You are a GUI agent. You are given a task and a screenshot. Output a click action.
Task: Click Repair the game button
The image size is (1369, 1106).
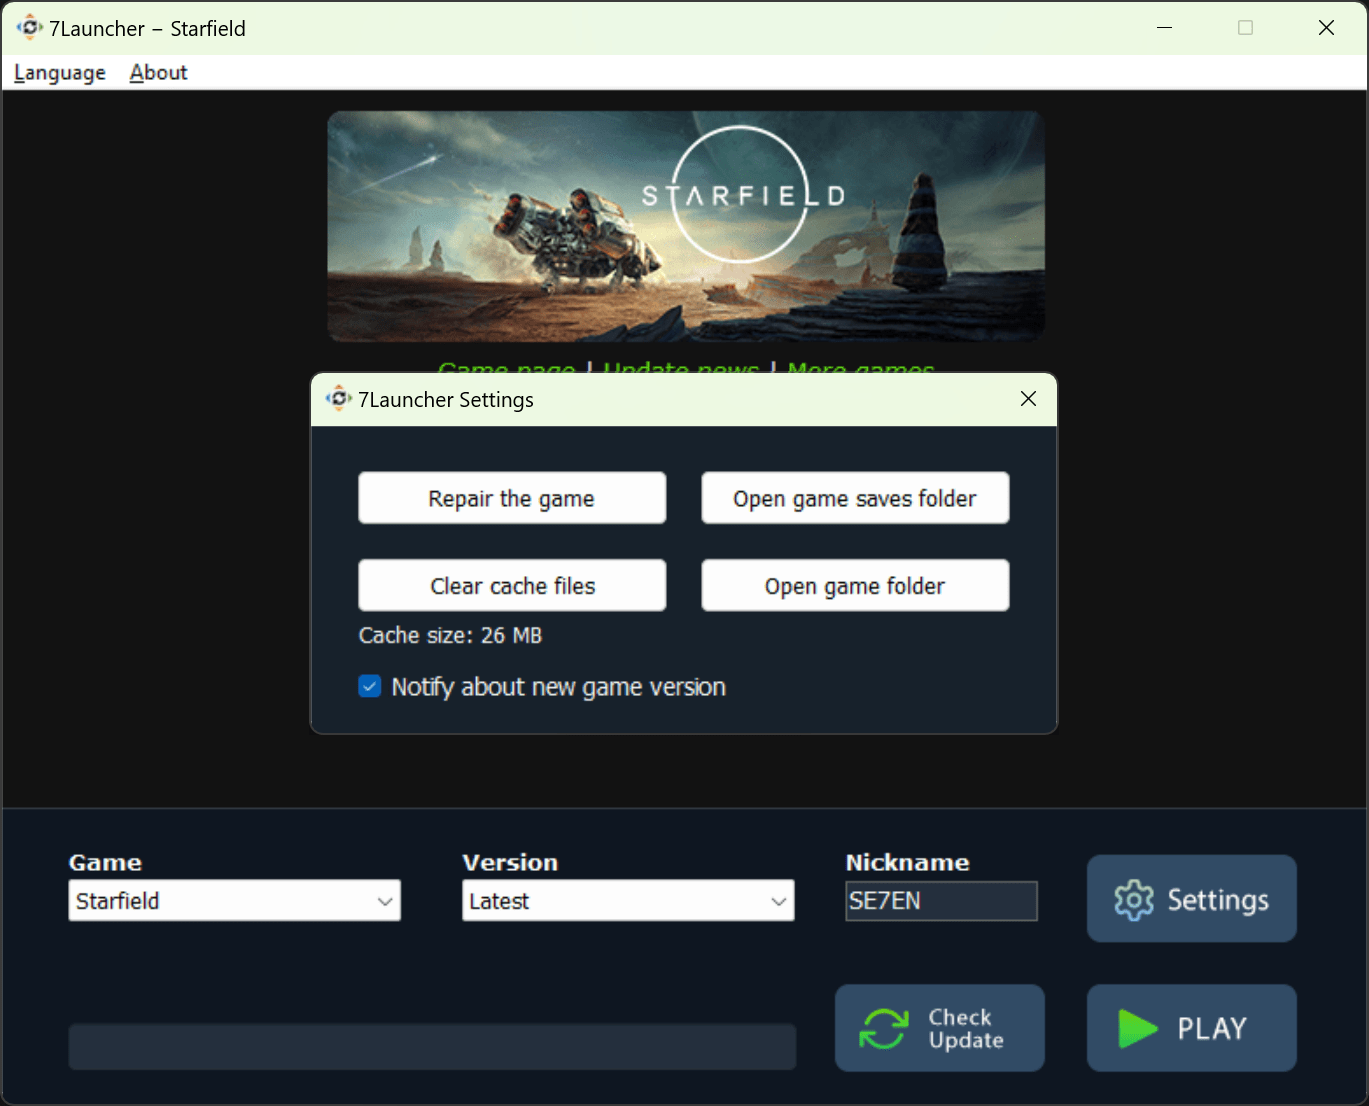tap(512, 498)
